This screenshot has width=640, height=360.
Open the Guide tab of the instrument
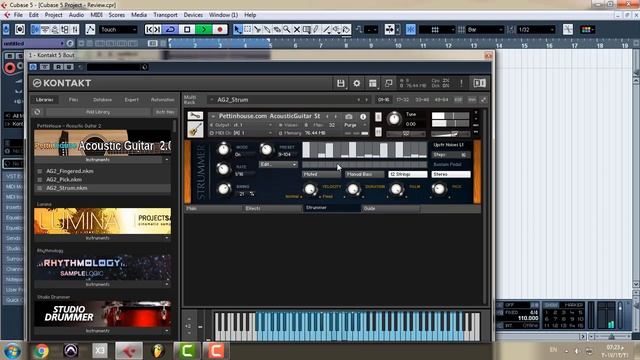390,209
